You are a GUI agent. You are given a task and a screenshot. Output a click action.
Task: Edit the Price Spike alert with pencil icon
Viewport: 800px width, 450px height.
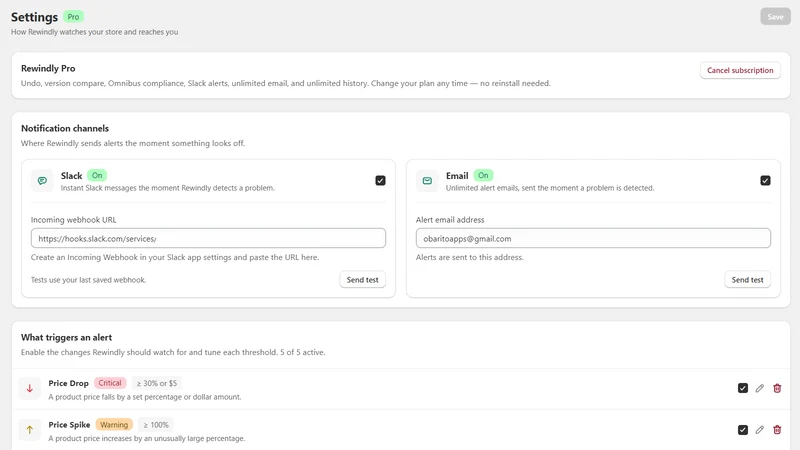(x=760, y=430)
